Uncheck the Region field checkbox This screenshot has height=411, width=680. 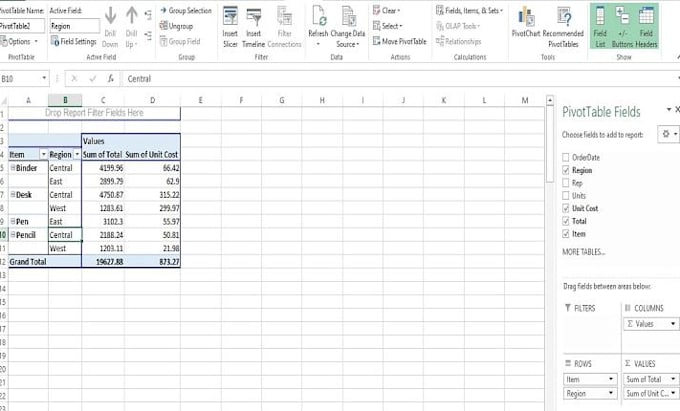tap(566, 170)
